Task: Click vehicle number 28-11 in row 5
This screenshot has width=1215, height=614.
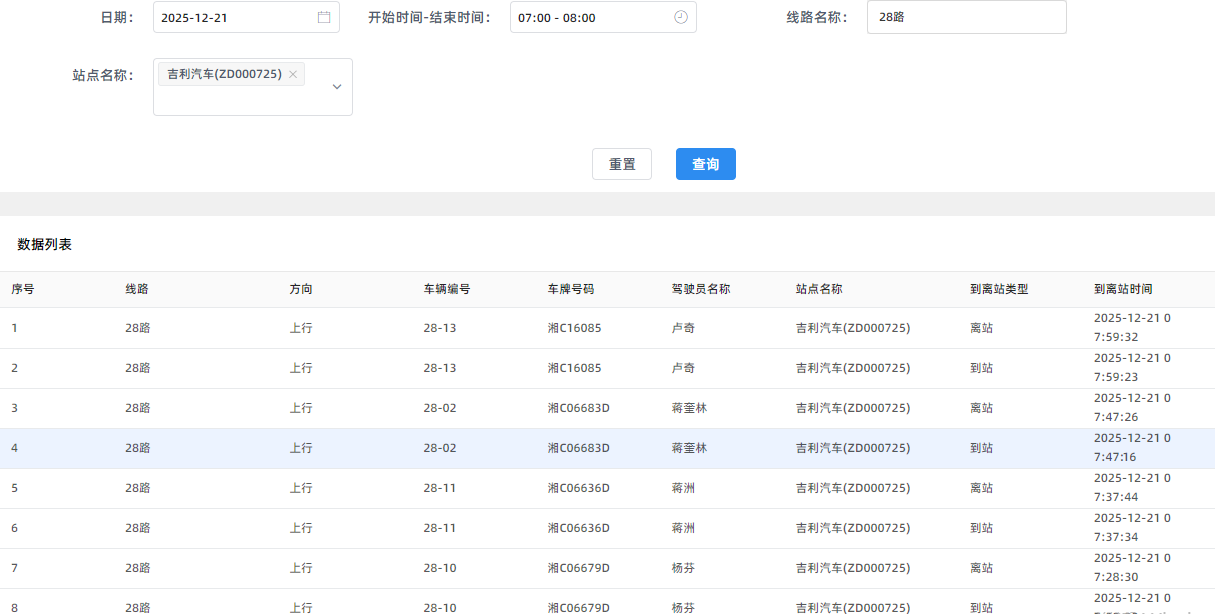Action: coord(440,488)
